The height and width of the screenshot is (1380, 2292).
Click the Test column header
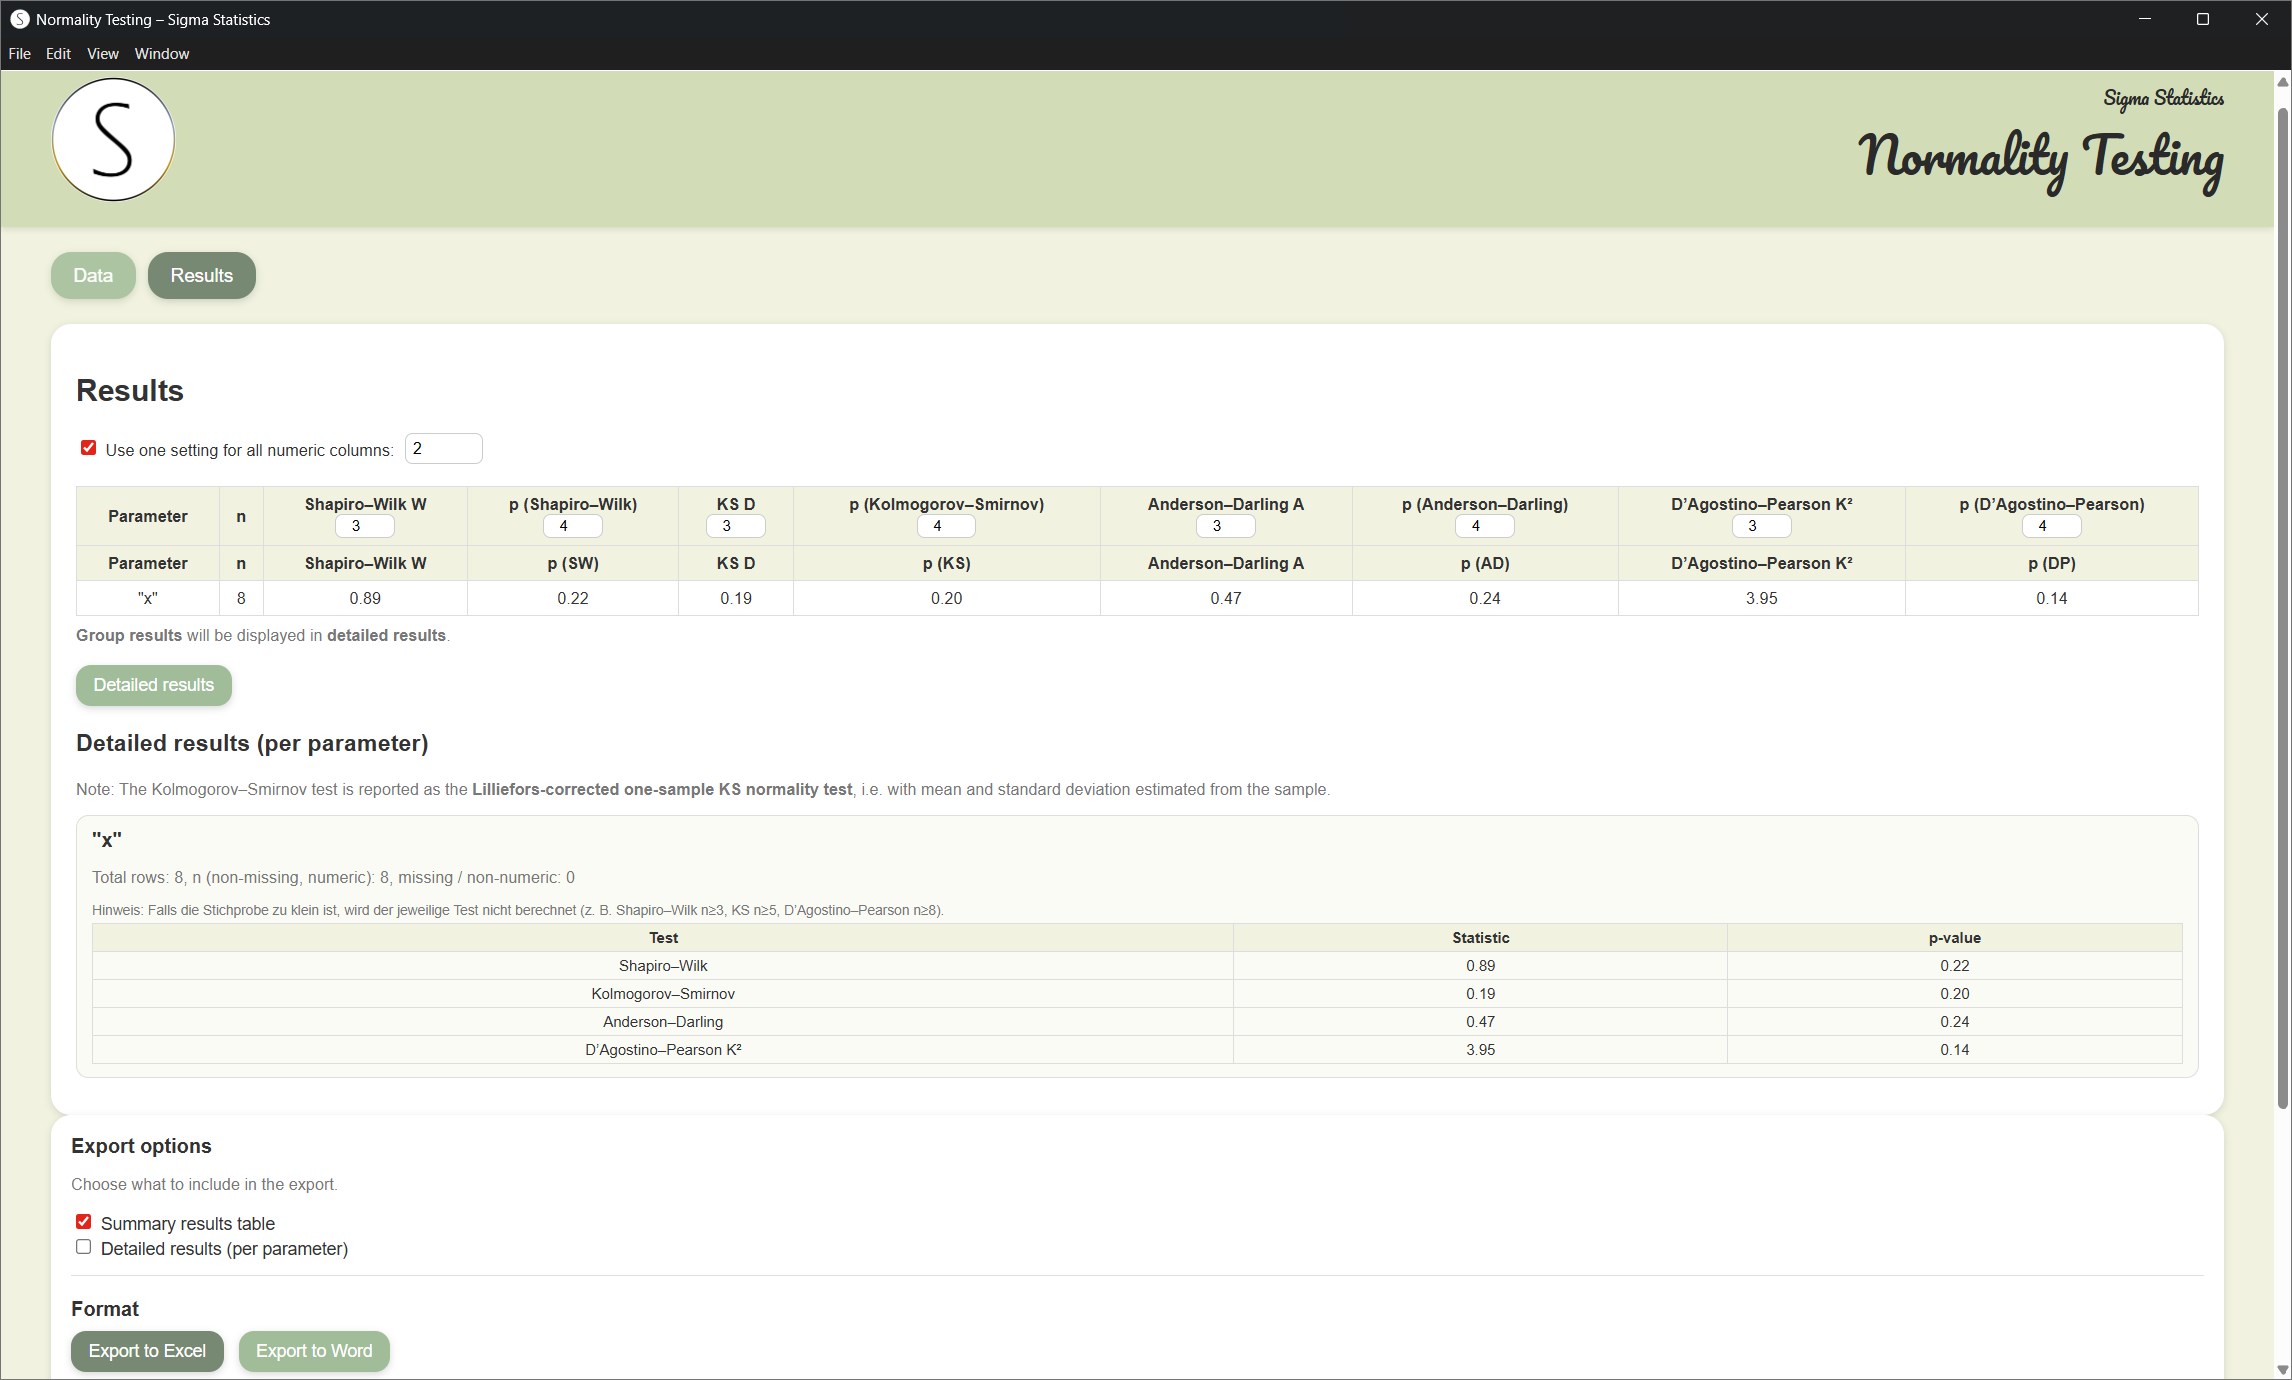click(x=663, y=938)
